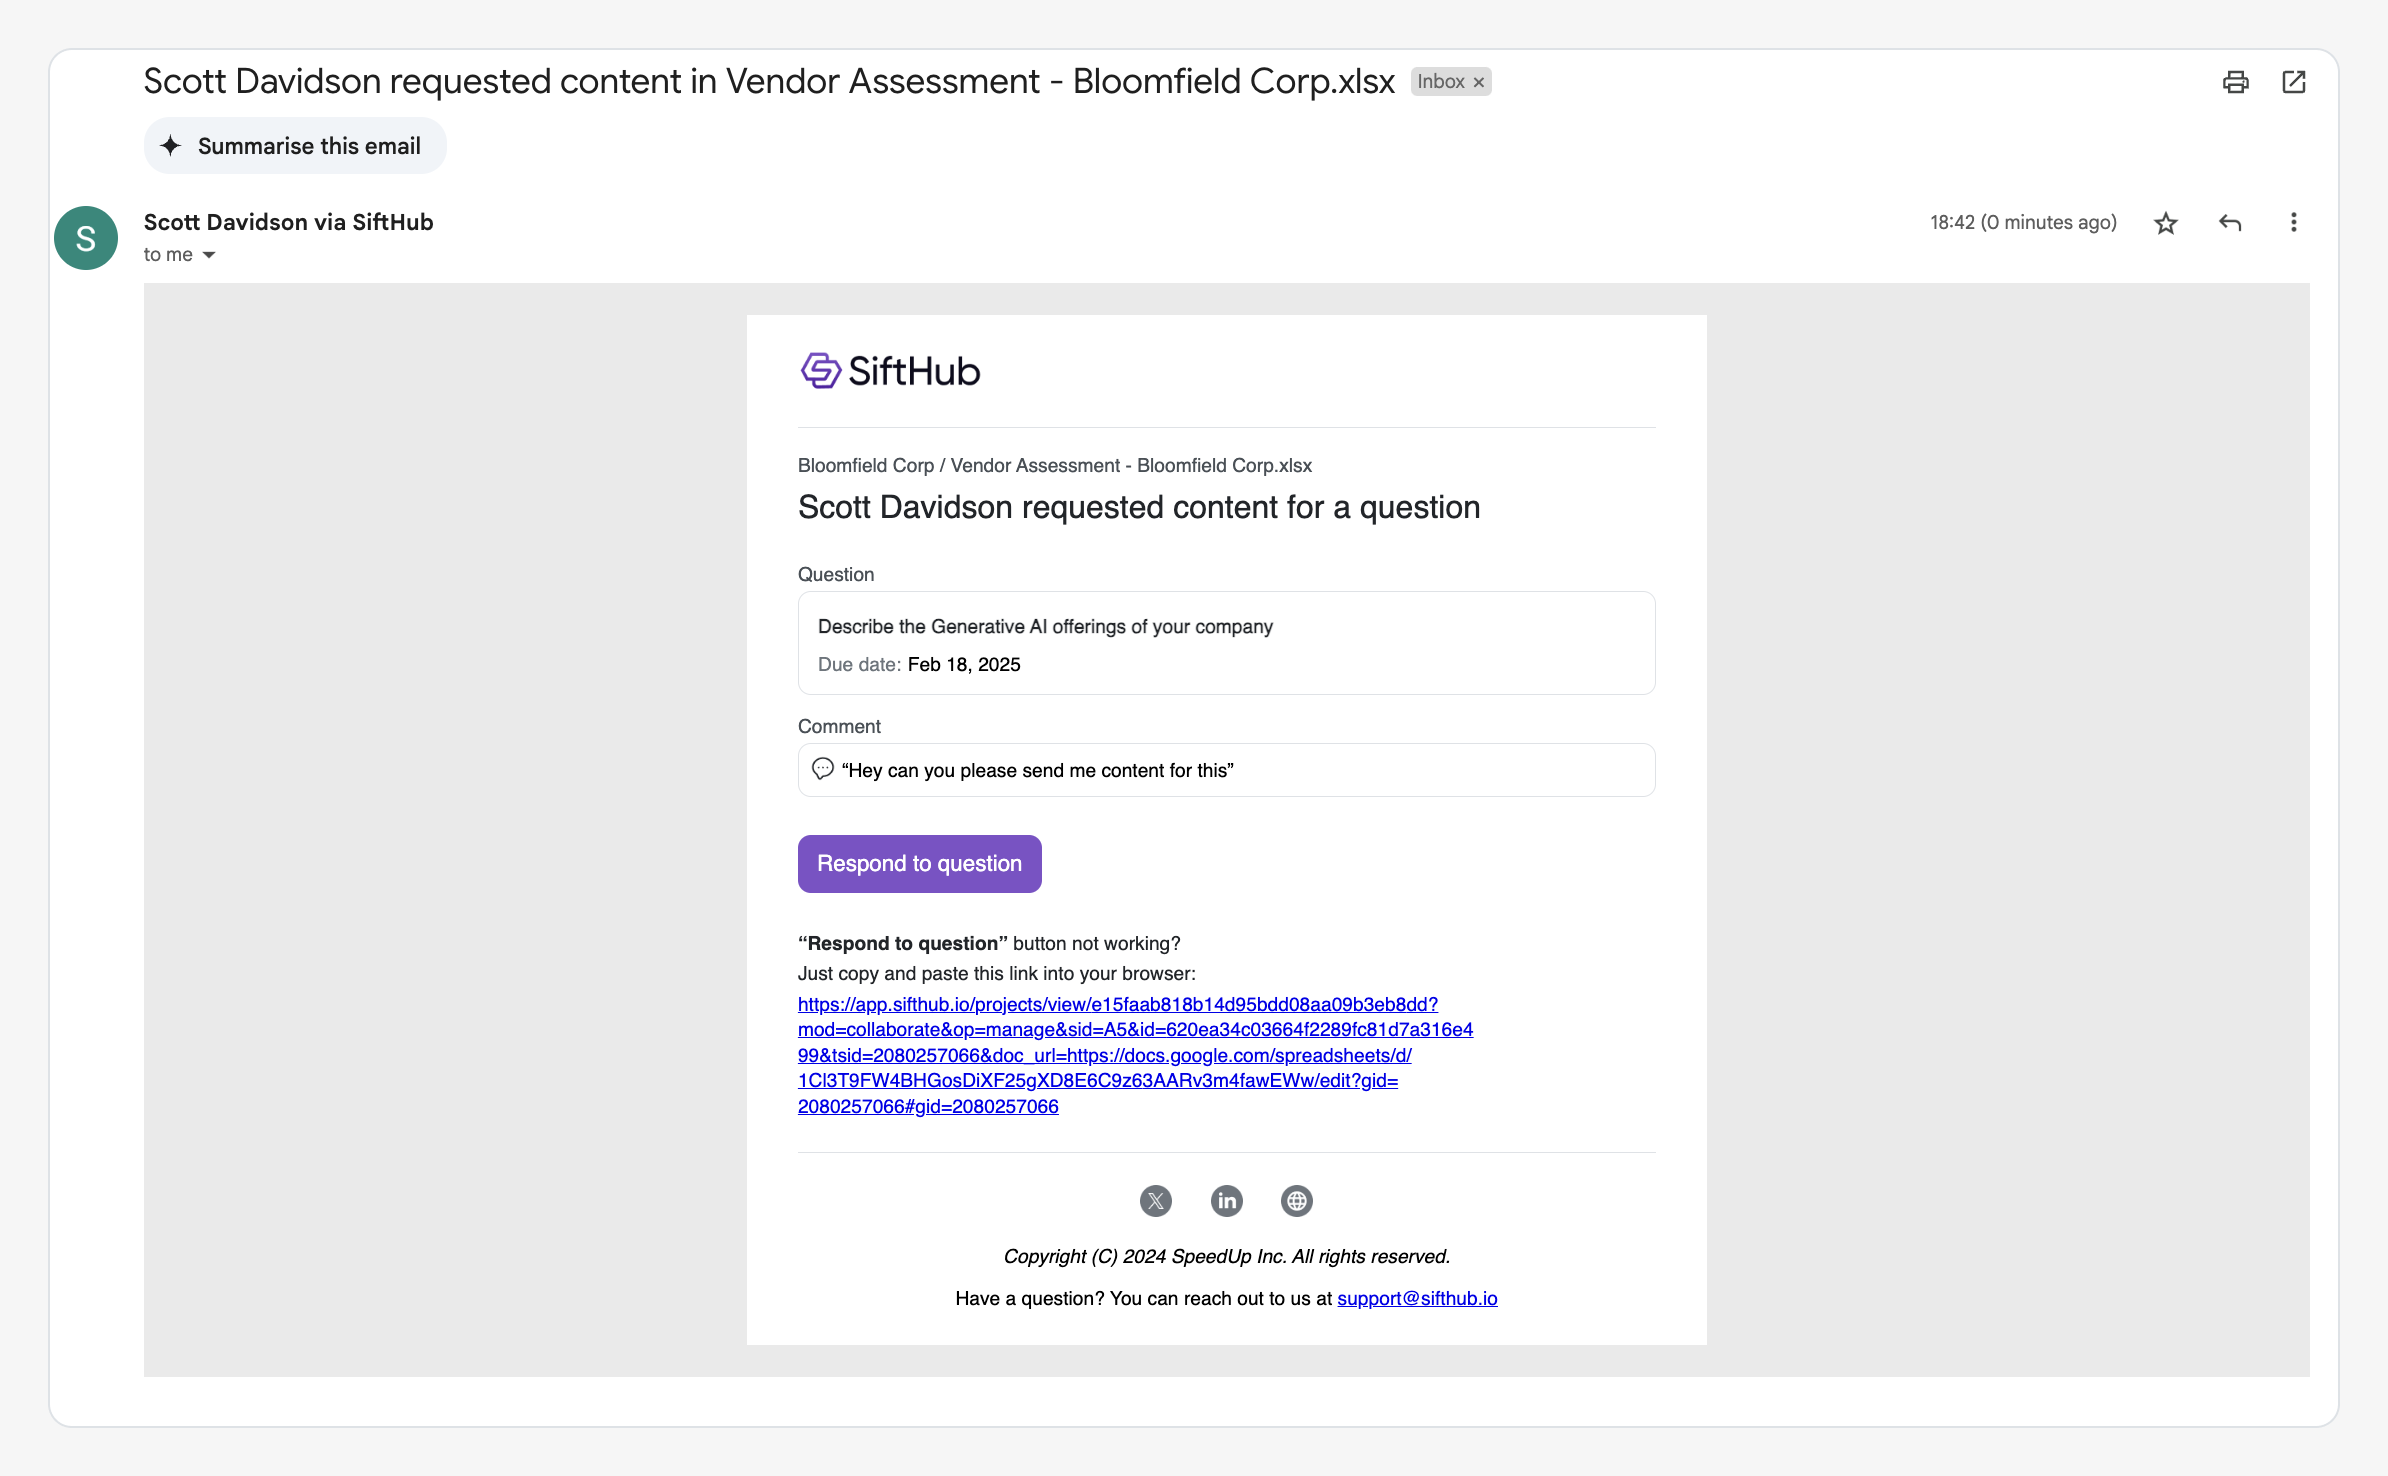The width and height of the screenshot is (2388, 1476).
Task: Click the Respond to question button
Action: click(x=919, y=864)
